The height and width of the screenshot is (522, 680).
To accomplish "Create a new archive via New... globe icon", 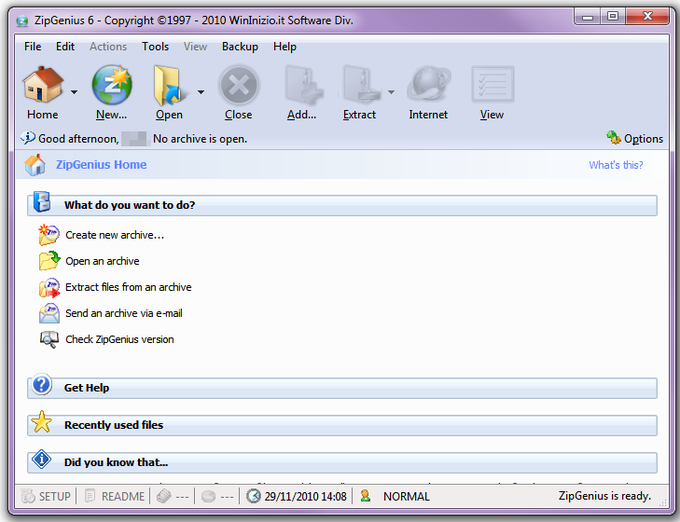I will (112, 85).
